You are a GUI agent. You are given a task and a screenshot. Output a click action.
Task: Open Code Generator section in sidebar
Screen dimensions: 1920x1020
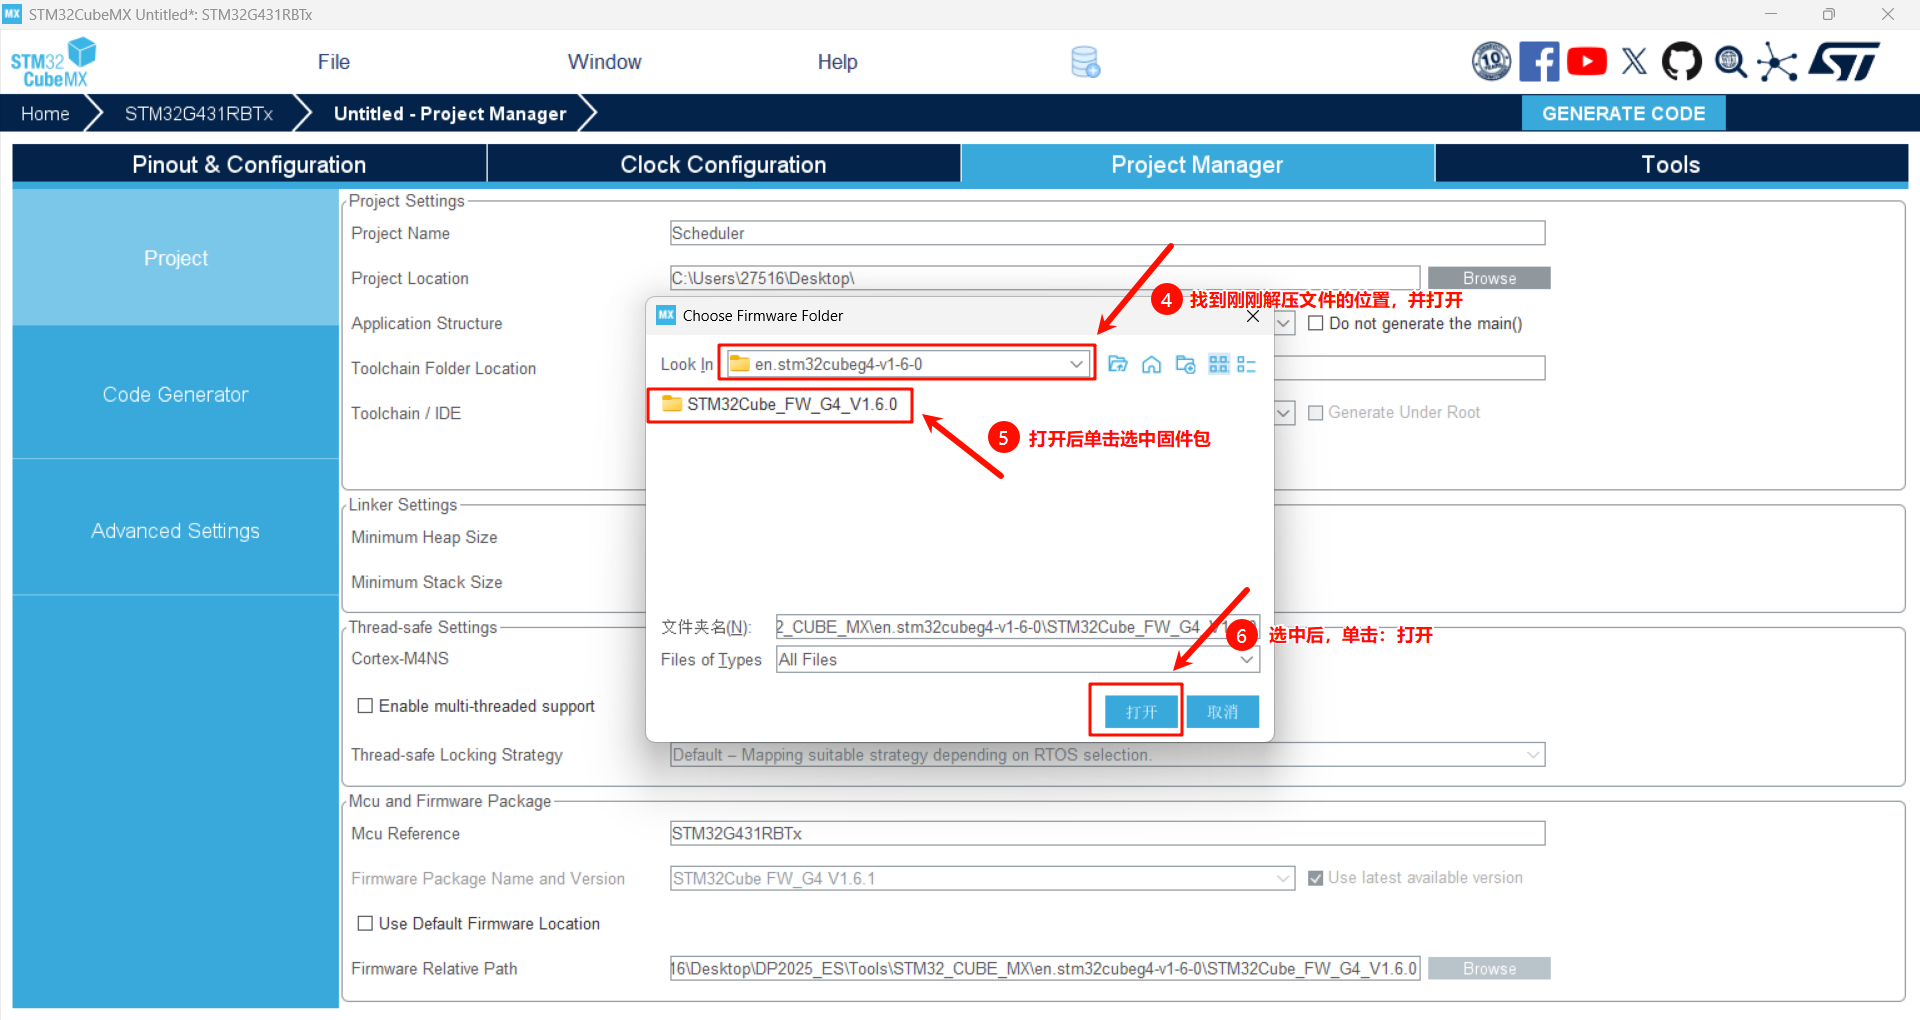(x=176, y=394)
